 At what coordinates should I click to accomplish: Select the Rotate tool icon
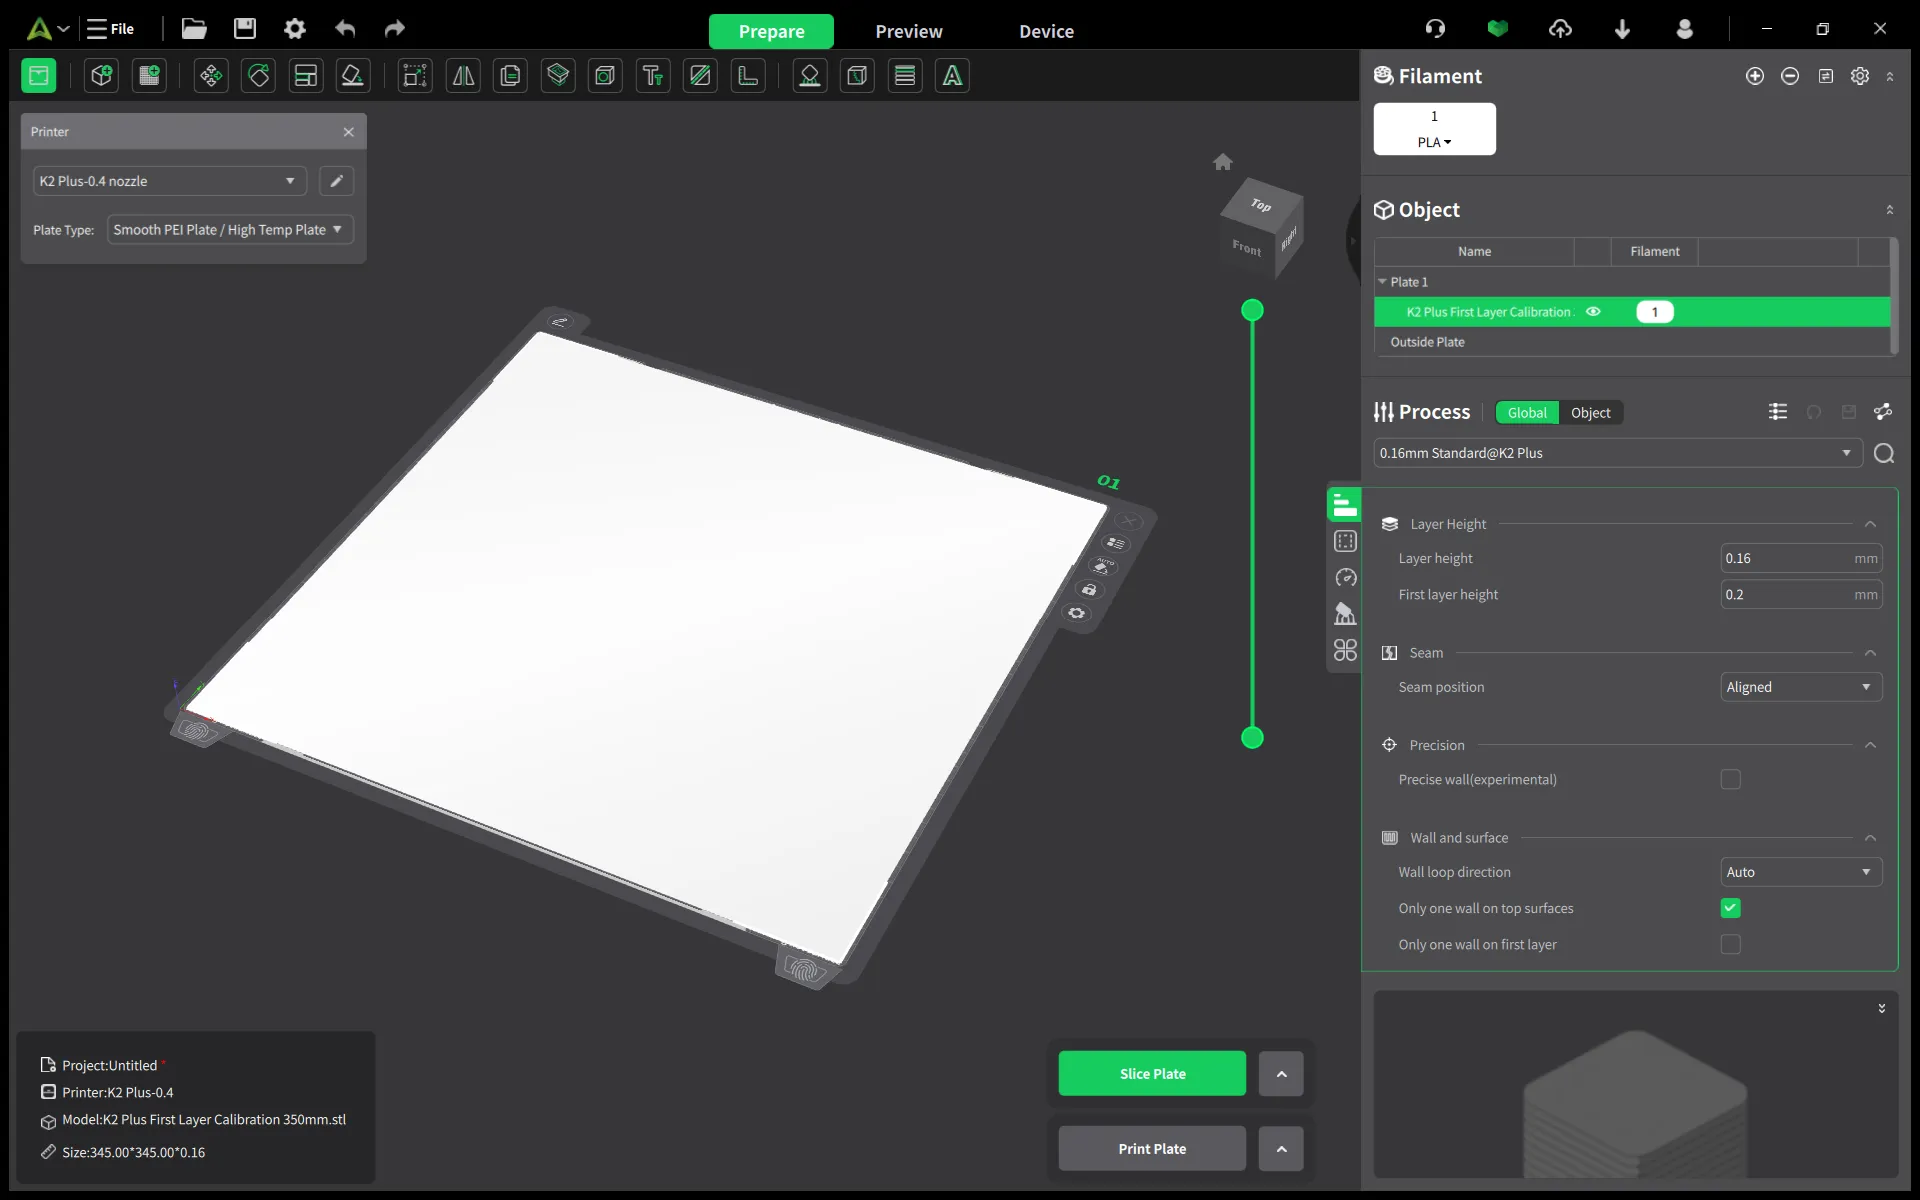tap(259, 75)
